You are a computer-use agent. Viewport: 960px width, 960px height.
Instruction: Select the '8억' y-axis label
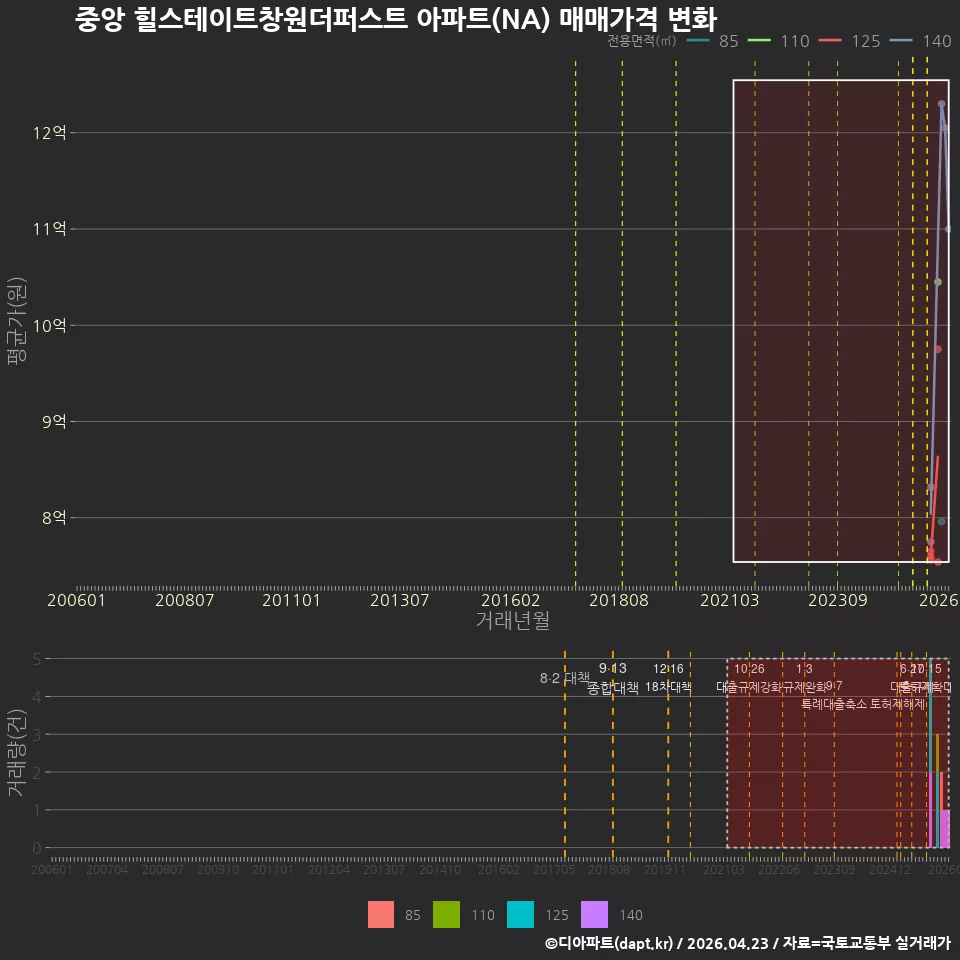click(54, 517)
